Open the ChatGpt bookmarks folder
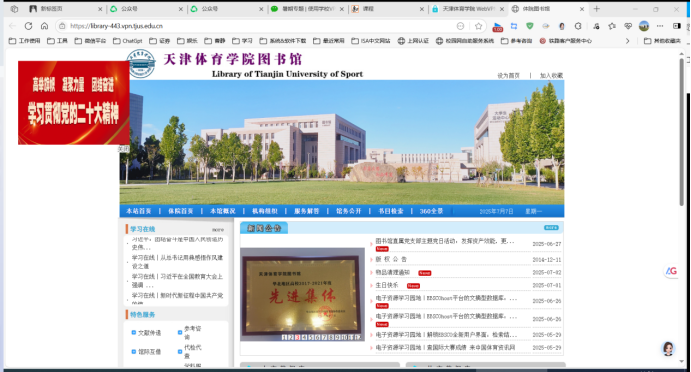 pos(128,41)
